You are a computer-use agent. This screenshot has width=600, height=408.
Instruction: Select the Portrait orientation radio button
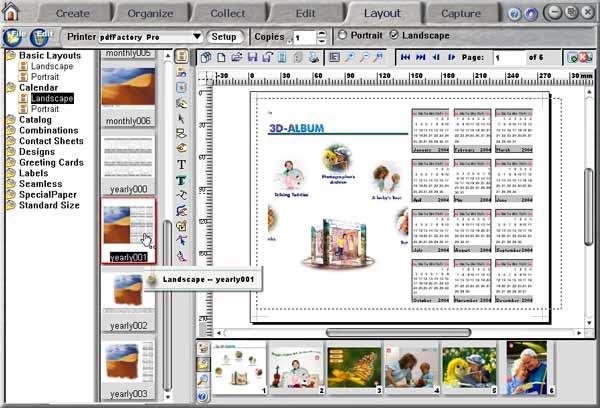click(x=342, y=35)
